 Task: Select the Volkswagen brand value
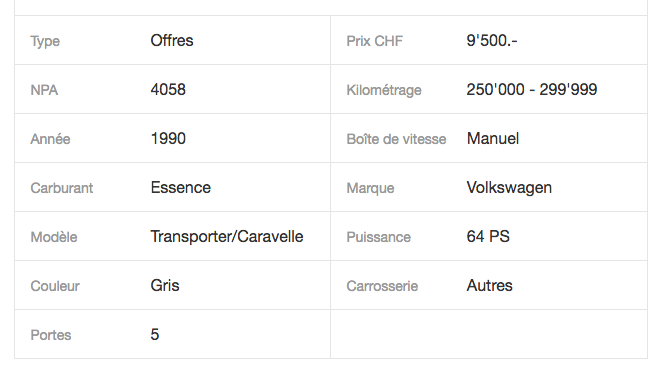click(509, 188)
